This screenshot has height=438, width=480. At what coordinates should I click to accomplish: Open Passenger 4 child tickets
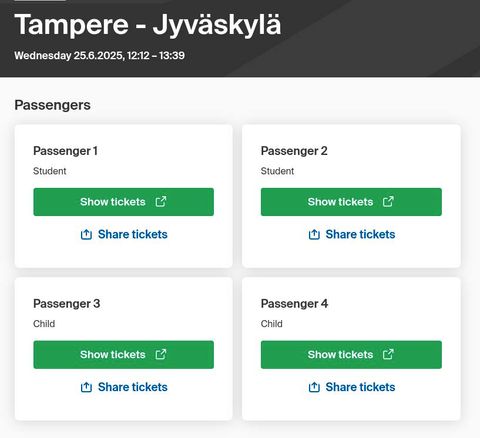coord(351,355)
